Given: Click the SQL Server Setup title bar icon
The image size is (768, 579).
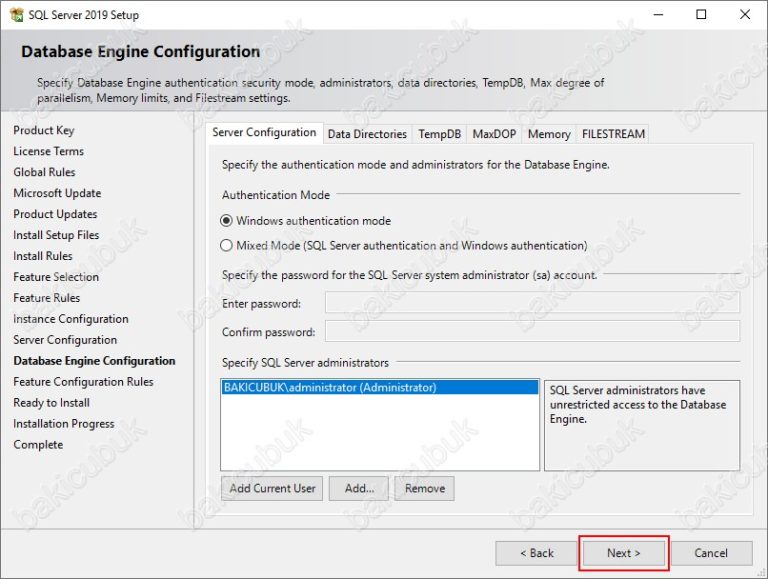Looking at the screenshot, I should (x=16, y=15).
